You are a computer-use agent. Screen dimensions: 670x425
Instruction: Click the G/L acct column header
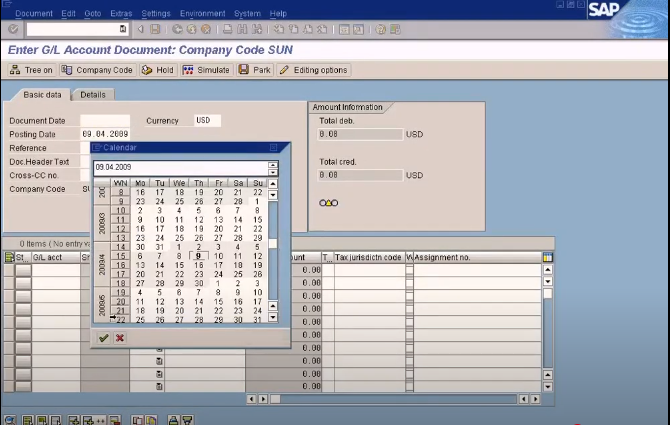coord(56,257)
